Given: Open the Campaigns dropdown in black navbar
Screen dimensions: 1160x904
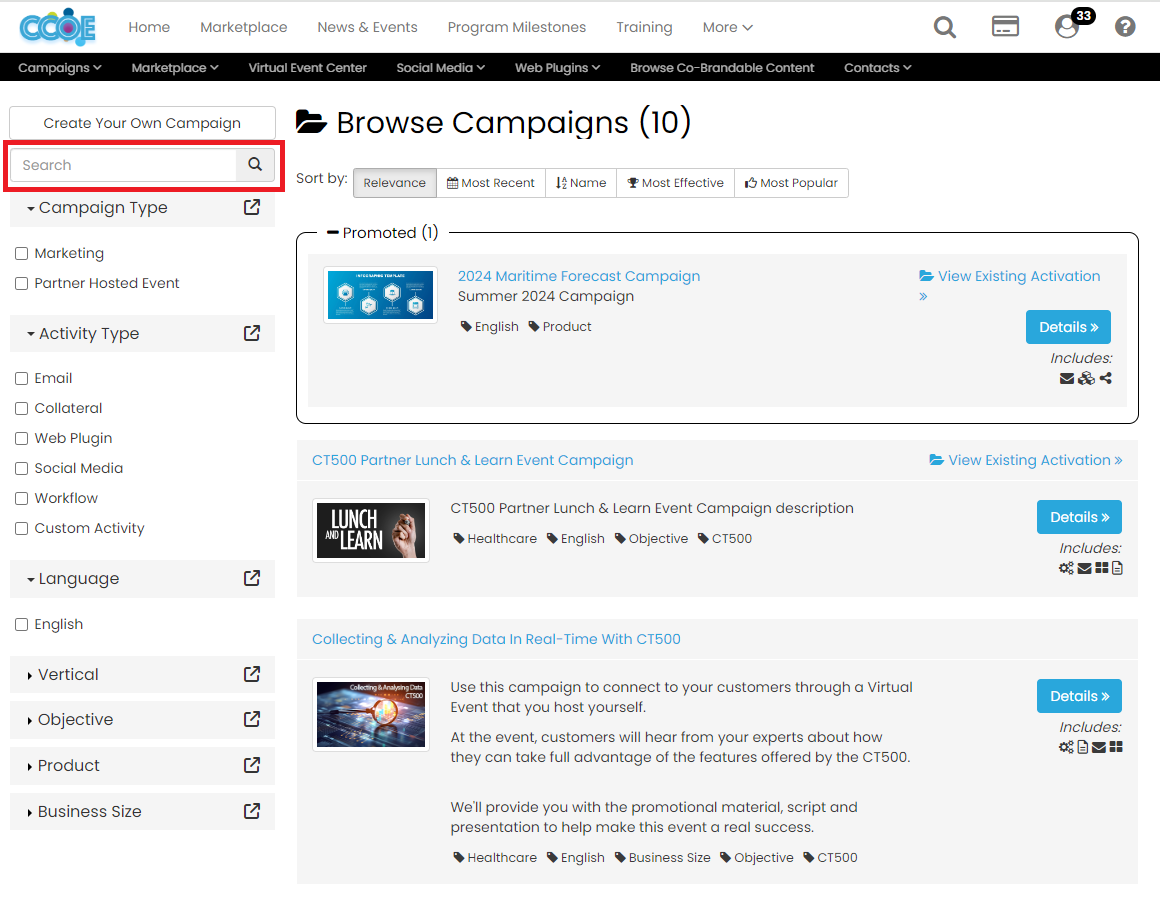Looking at the screenshot, I should (60, 68).
